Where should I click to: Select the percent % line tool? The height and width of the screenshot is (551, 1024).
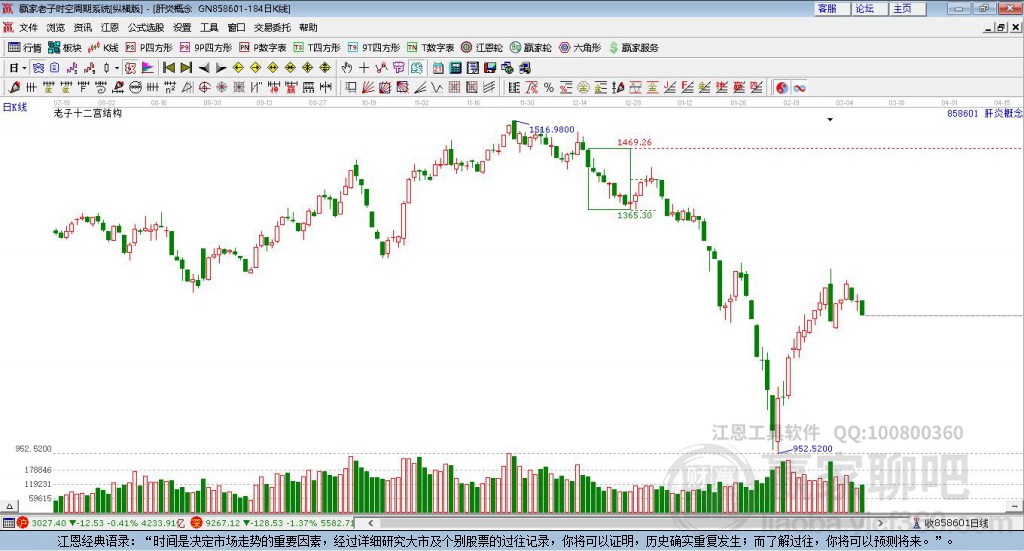tap(549, 87)
